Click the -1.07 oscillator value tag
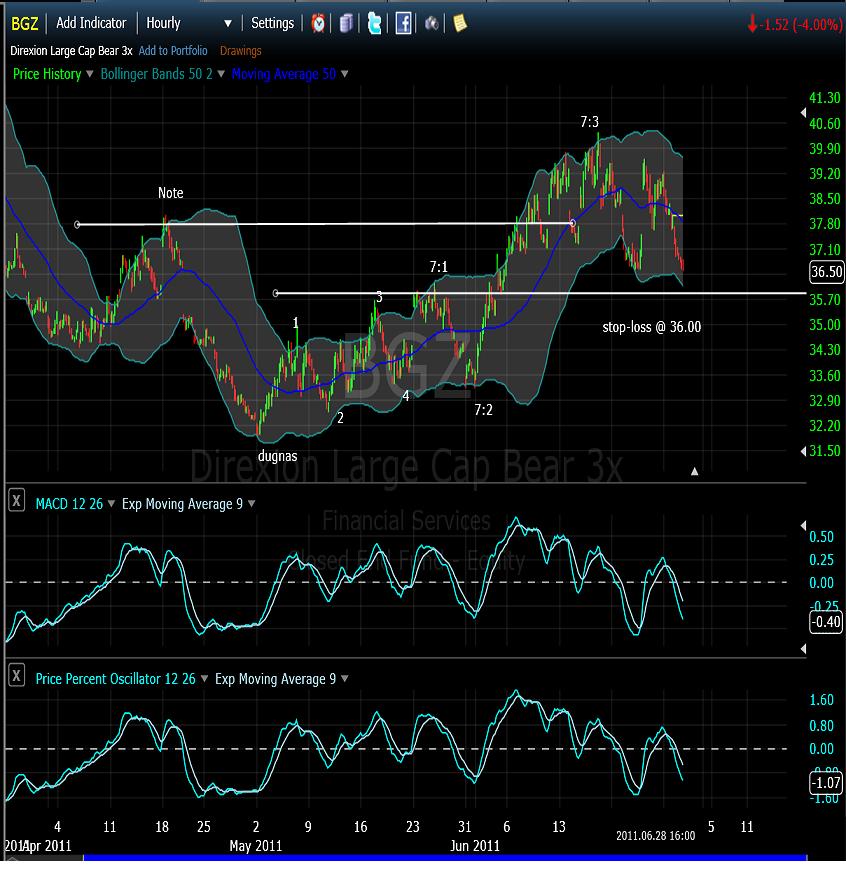Screen dimensions: 846x877 pyautogui.click(x=826, y=782)
